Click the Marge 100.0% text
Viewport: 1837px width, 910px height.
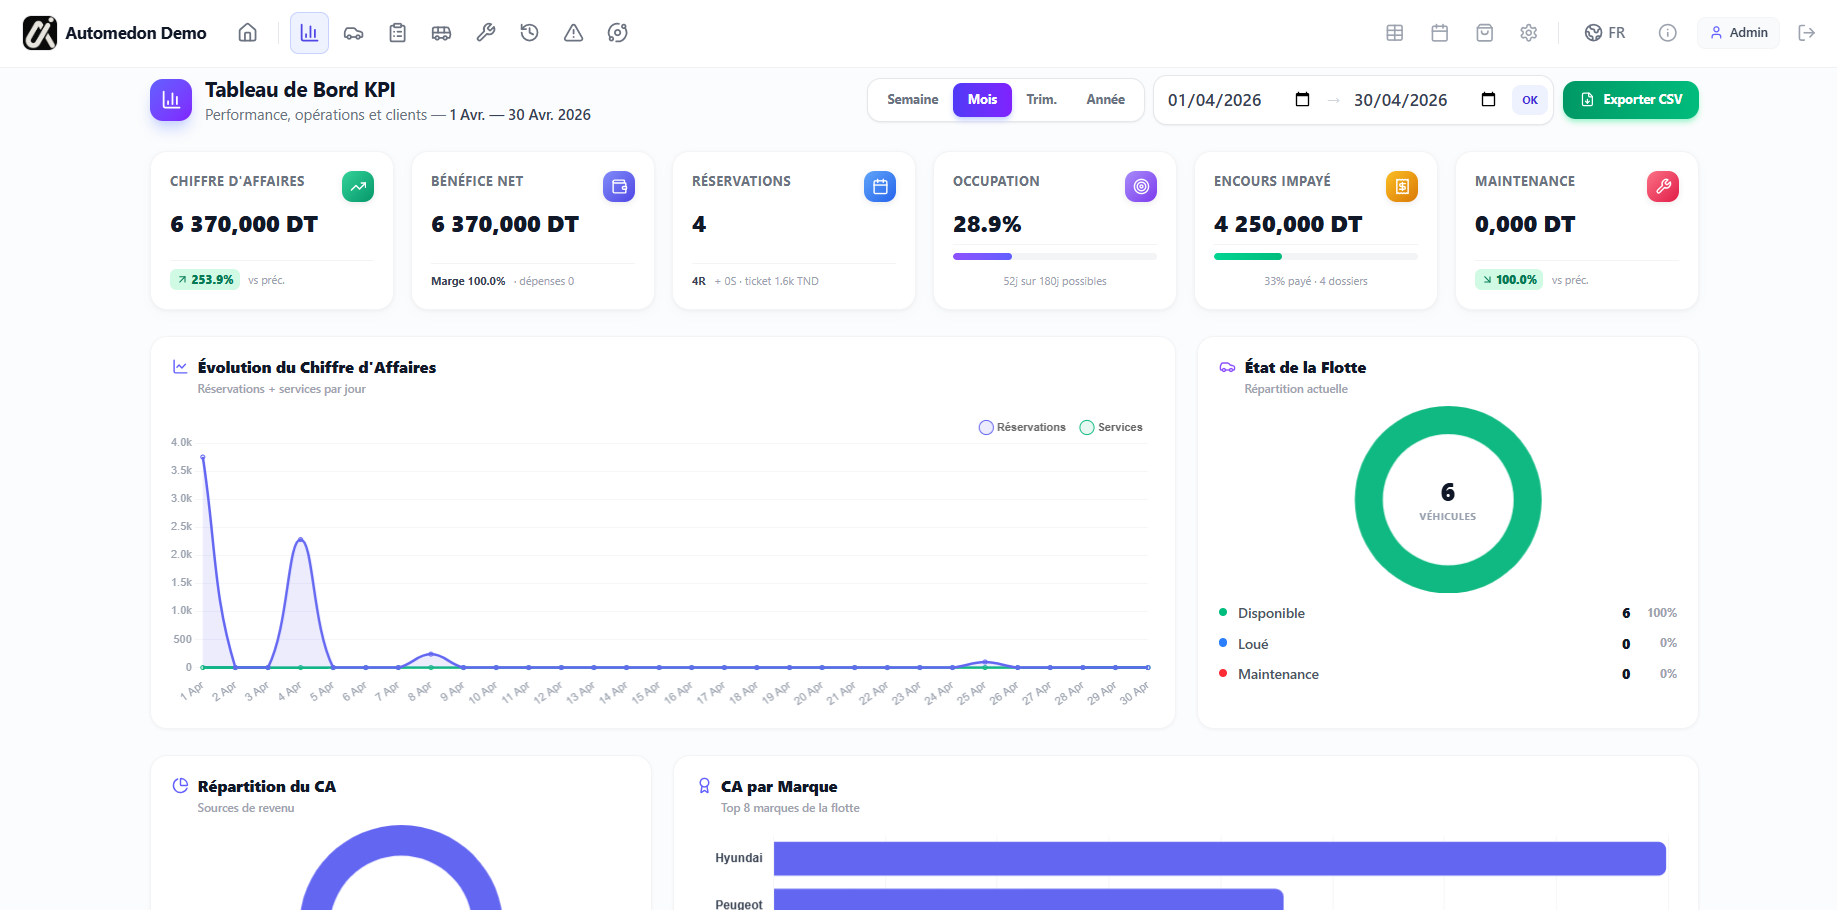pos(468,281)
